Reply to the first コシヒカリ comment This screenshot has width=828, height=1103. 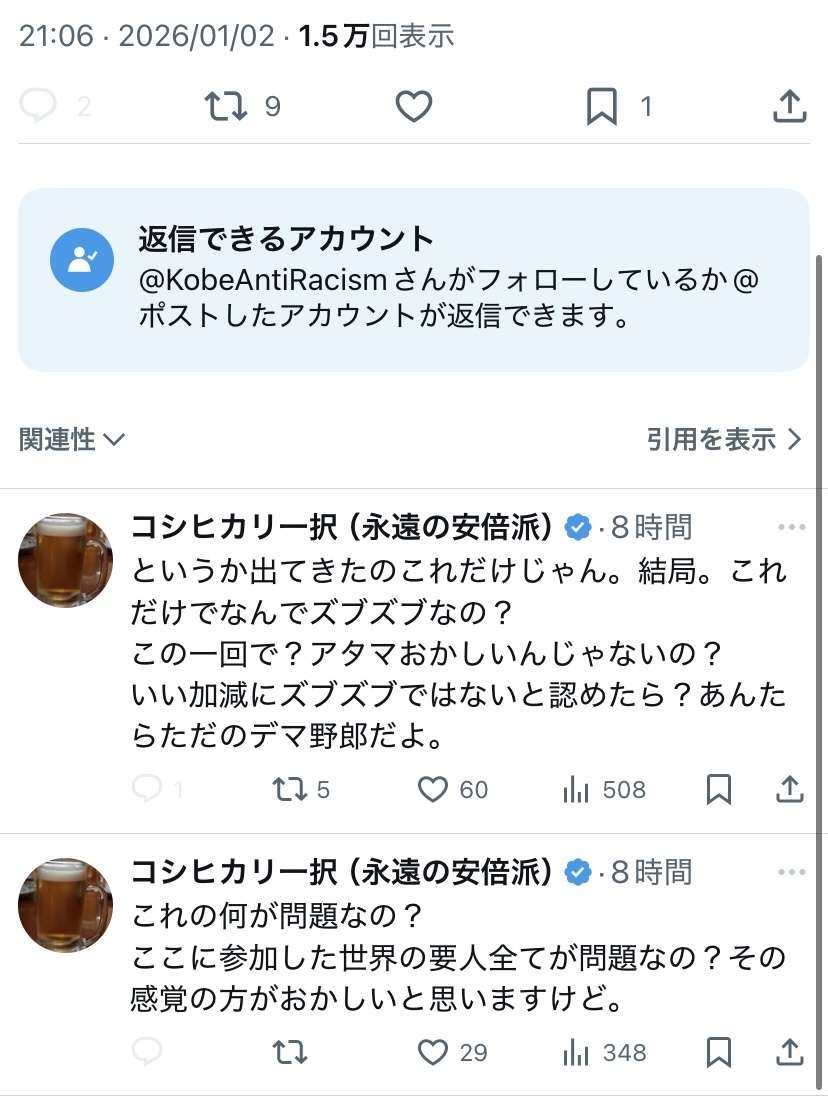click(147, 790)
